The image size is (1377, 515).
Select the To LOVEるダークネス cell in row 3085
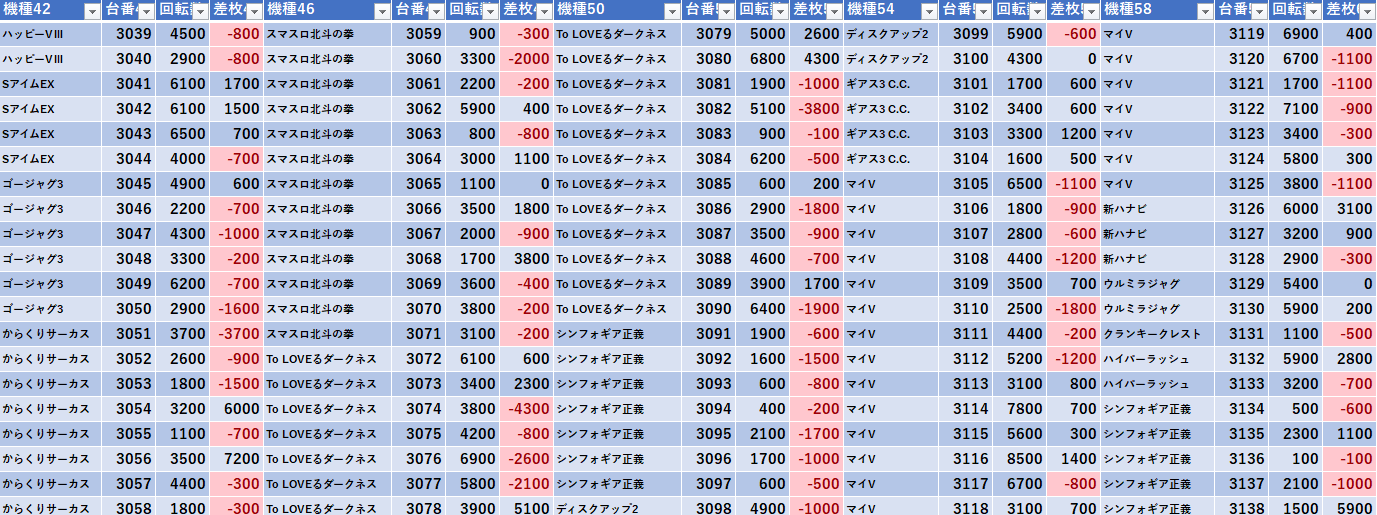(617, 184)
